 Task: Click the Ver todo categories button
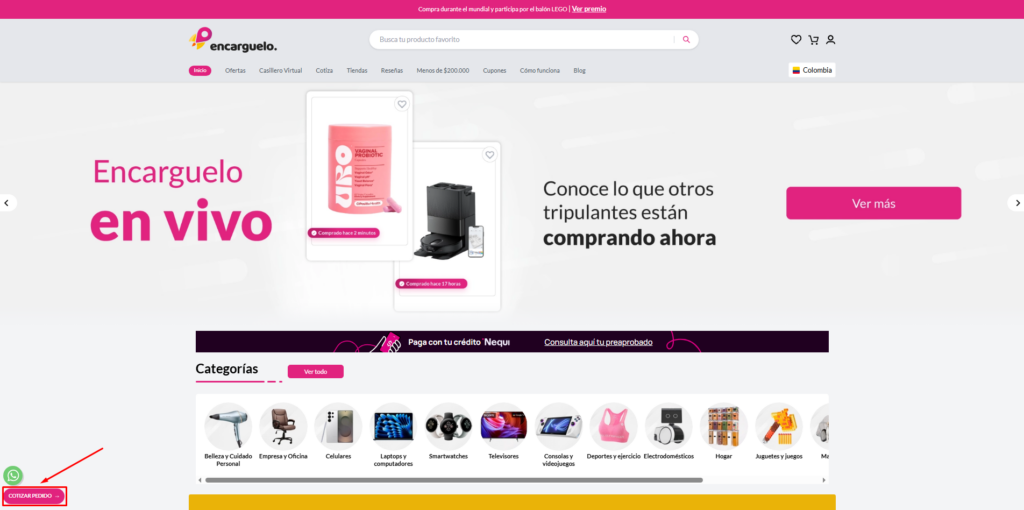315,372
